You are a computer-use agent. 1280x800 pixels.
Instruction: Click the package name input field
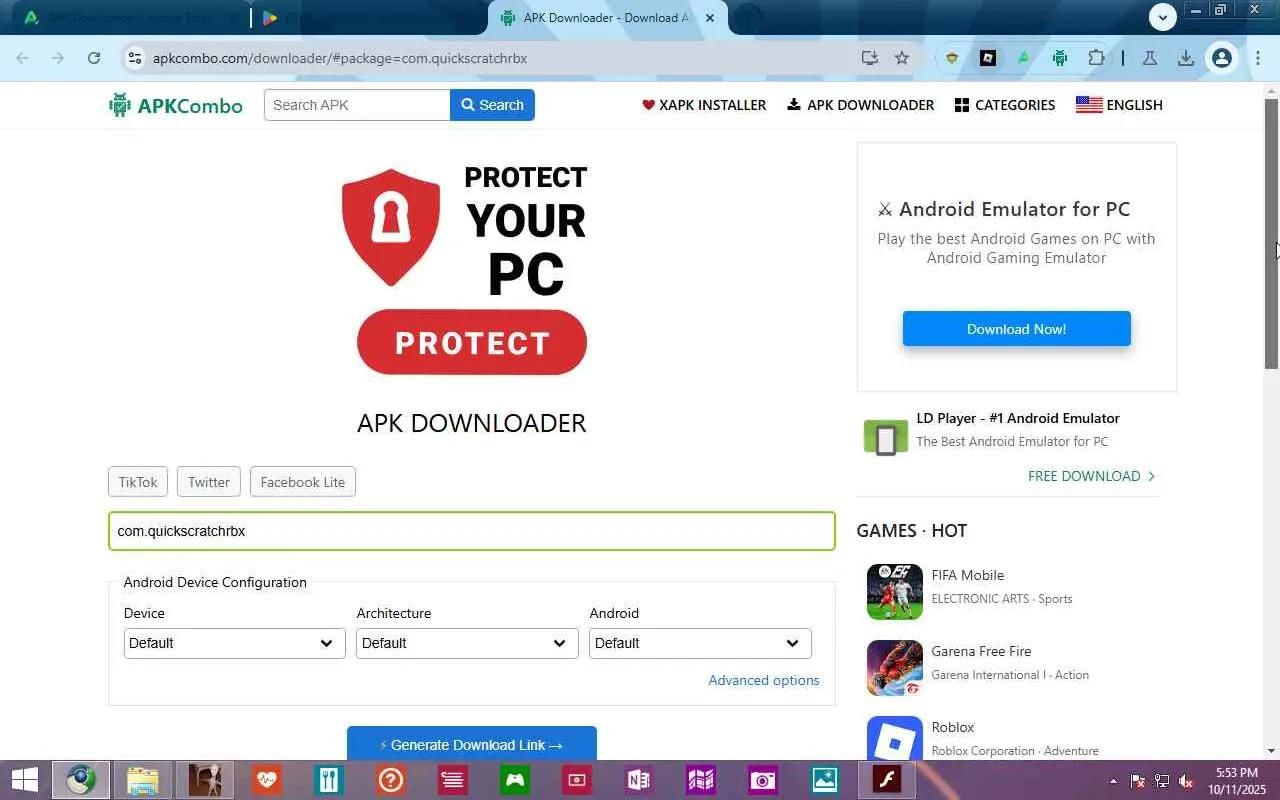tap(472, 531)
